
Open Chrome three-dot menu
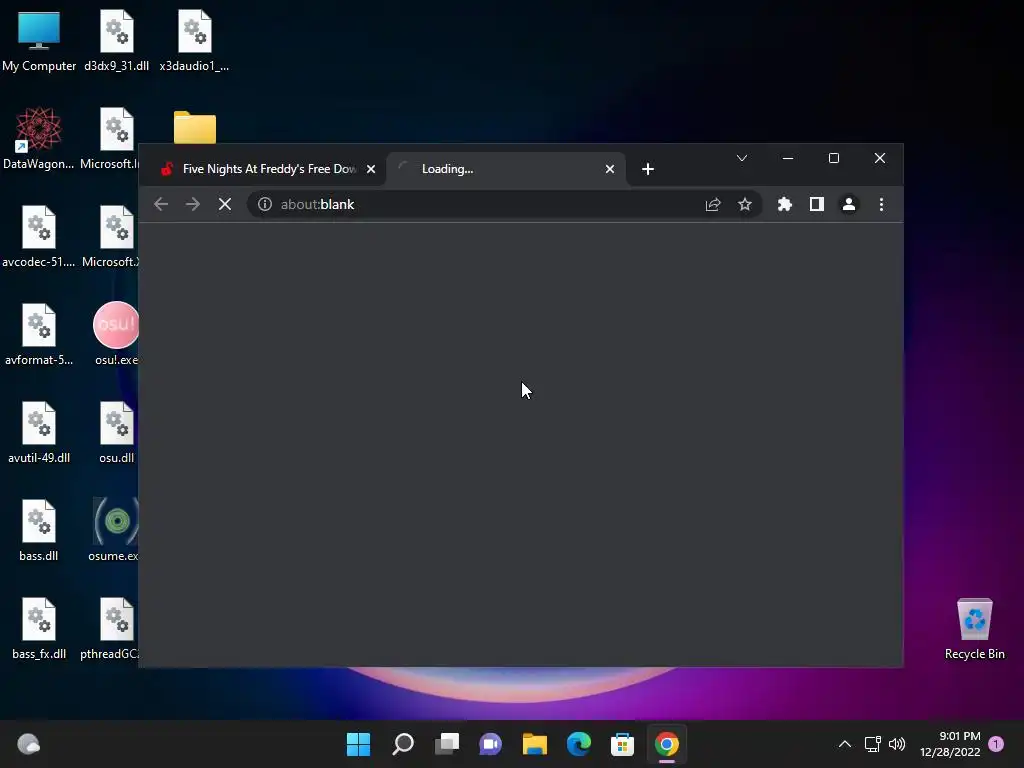(x=881, y=204)
